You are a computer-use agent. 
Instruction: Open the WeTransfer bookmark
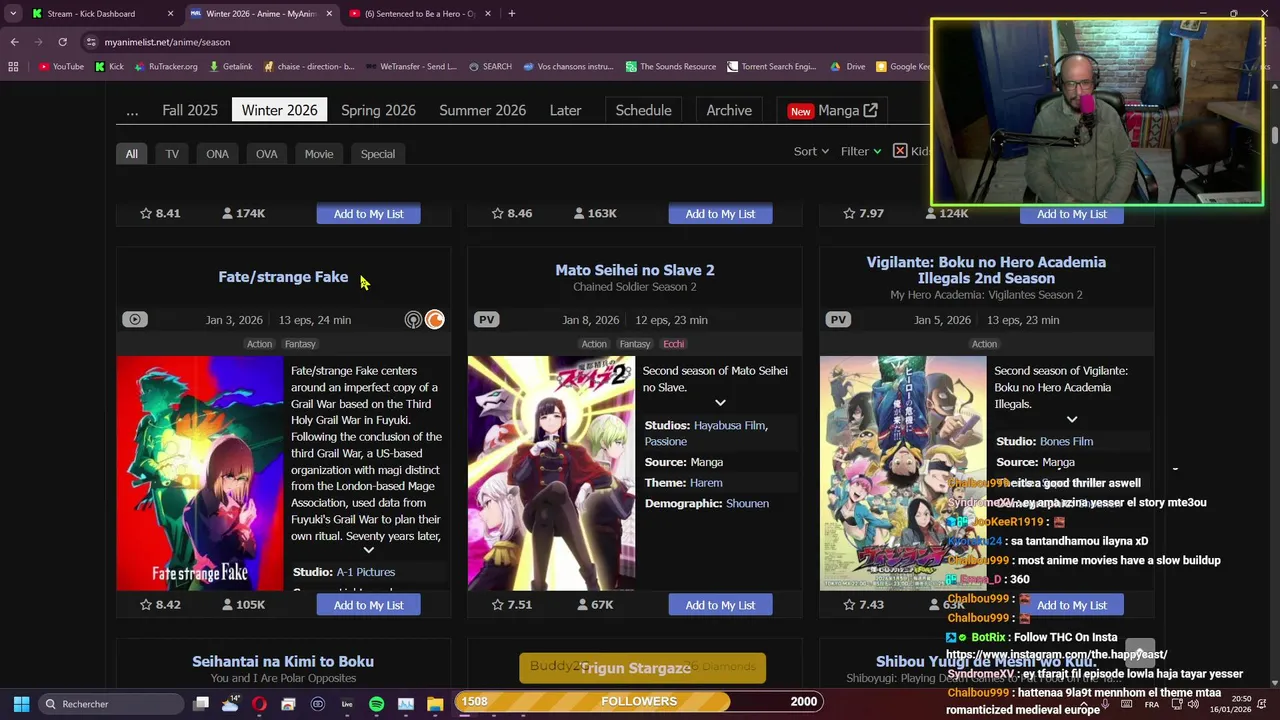point(412,67)
